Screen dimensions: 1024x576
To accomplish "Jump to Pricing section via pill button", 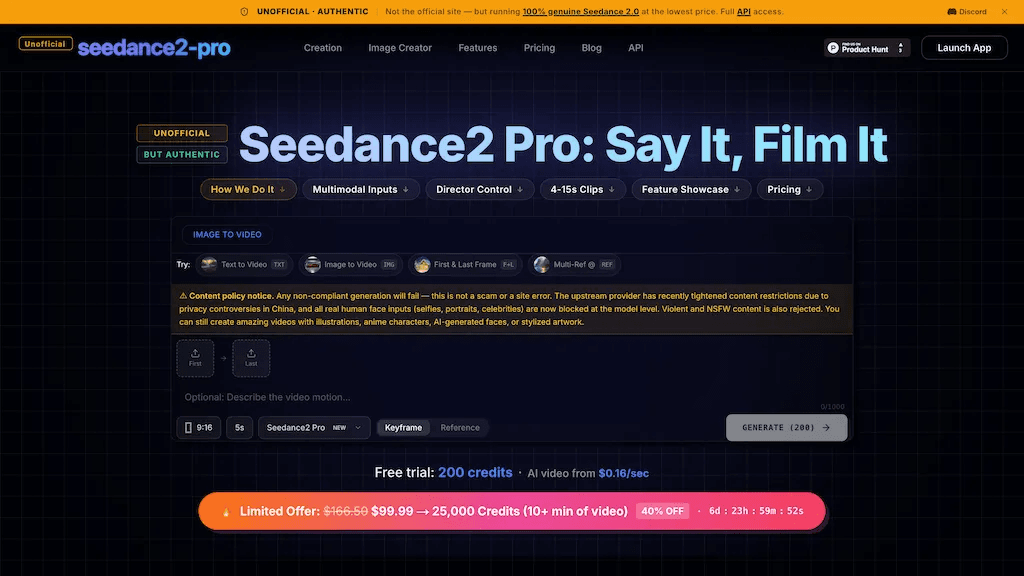I will click(x=790, y=189).
